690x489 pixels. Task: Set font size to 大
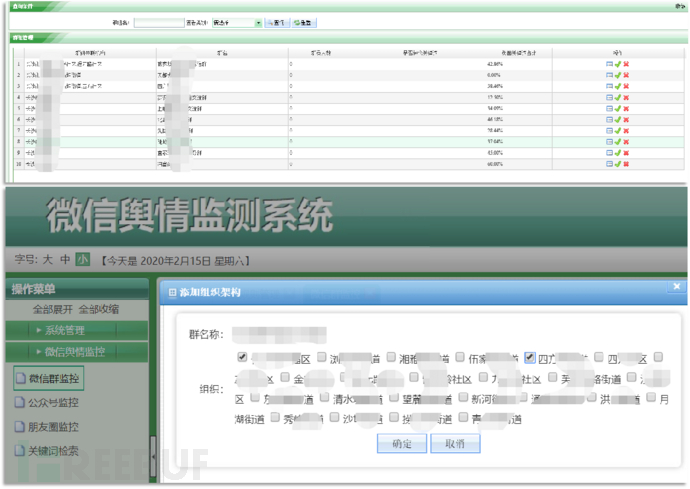pos(48,260)
